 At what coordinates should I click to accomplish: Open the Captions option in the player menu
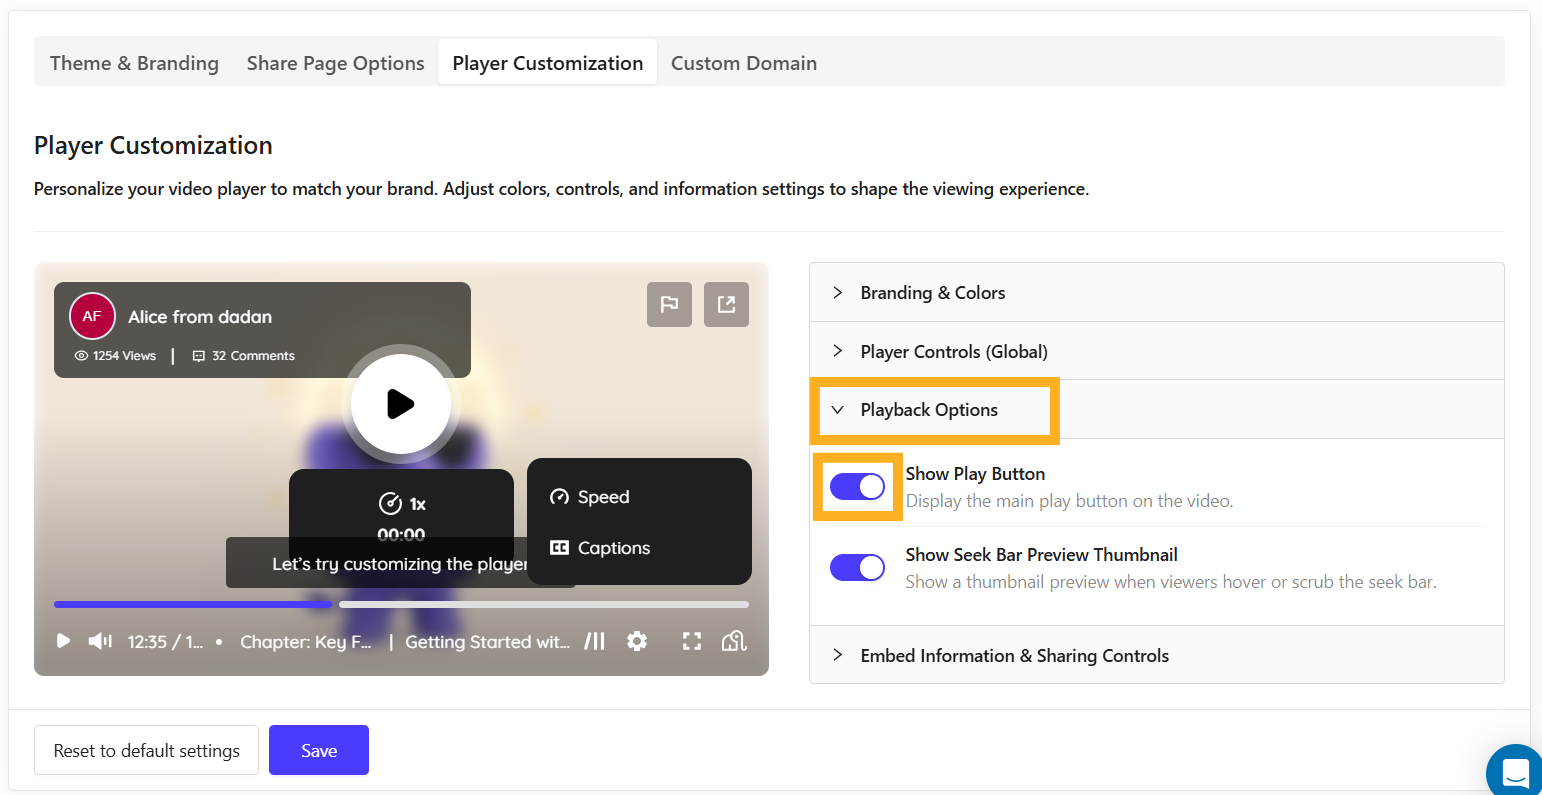click(600, 547)
